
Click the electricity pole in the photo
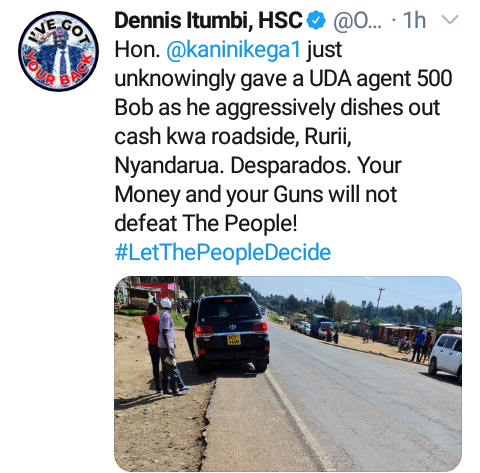coord(379,302)
